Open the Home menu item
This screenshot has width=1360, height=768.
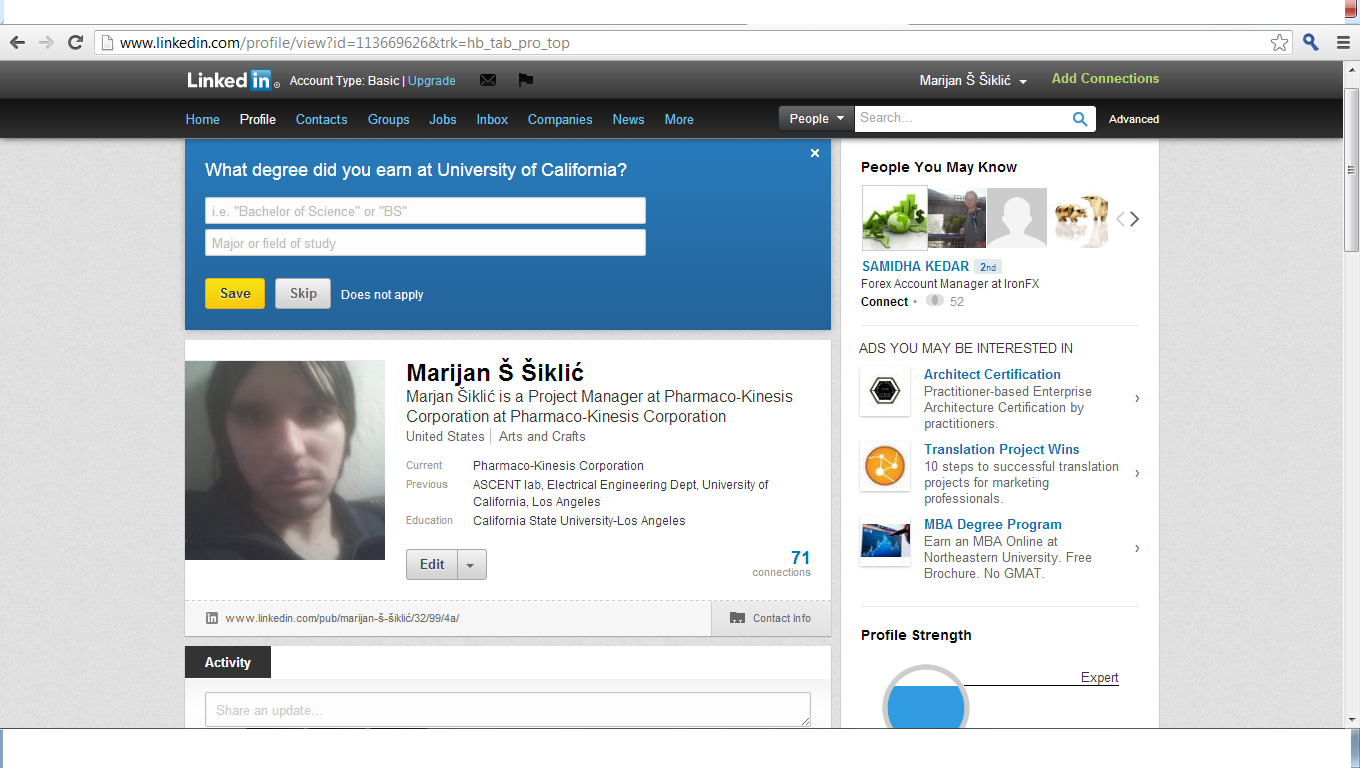click(x=202, y=119)
